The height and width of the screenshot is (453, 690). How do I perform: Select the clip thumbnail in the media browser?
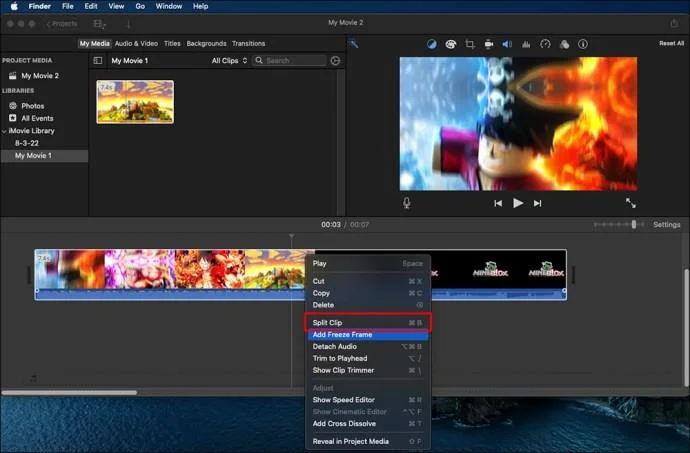[135, 102]
